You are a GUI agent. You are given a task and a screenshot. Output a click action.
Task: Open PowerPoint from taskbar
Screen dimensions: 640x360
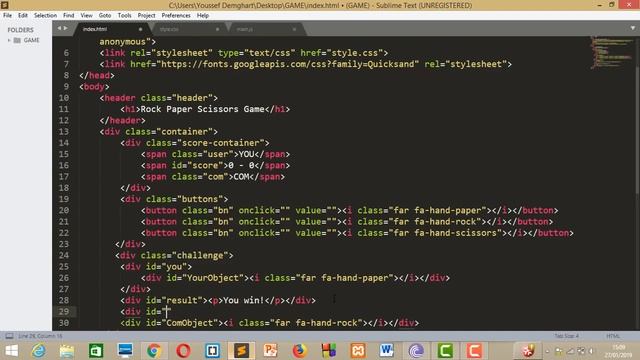click(270, 351)
